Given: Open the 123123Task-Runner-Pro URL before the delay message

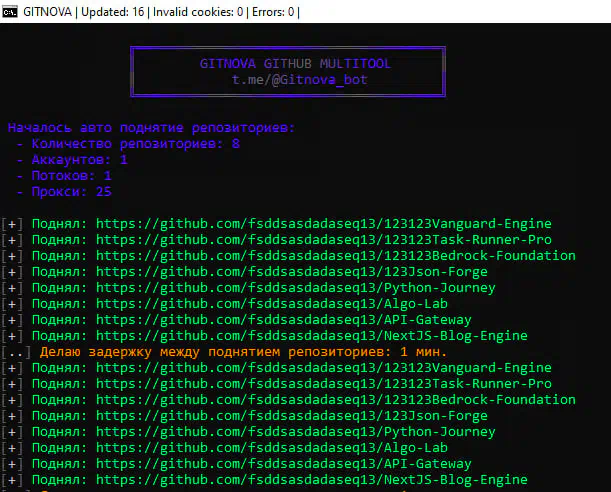Looking at the screenshot, I should [x=323, y=240].
